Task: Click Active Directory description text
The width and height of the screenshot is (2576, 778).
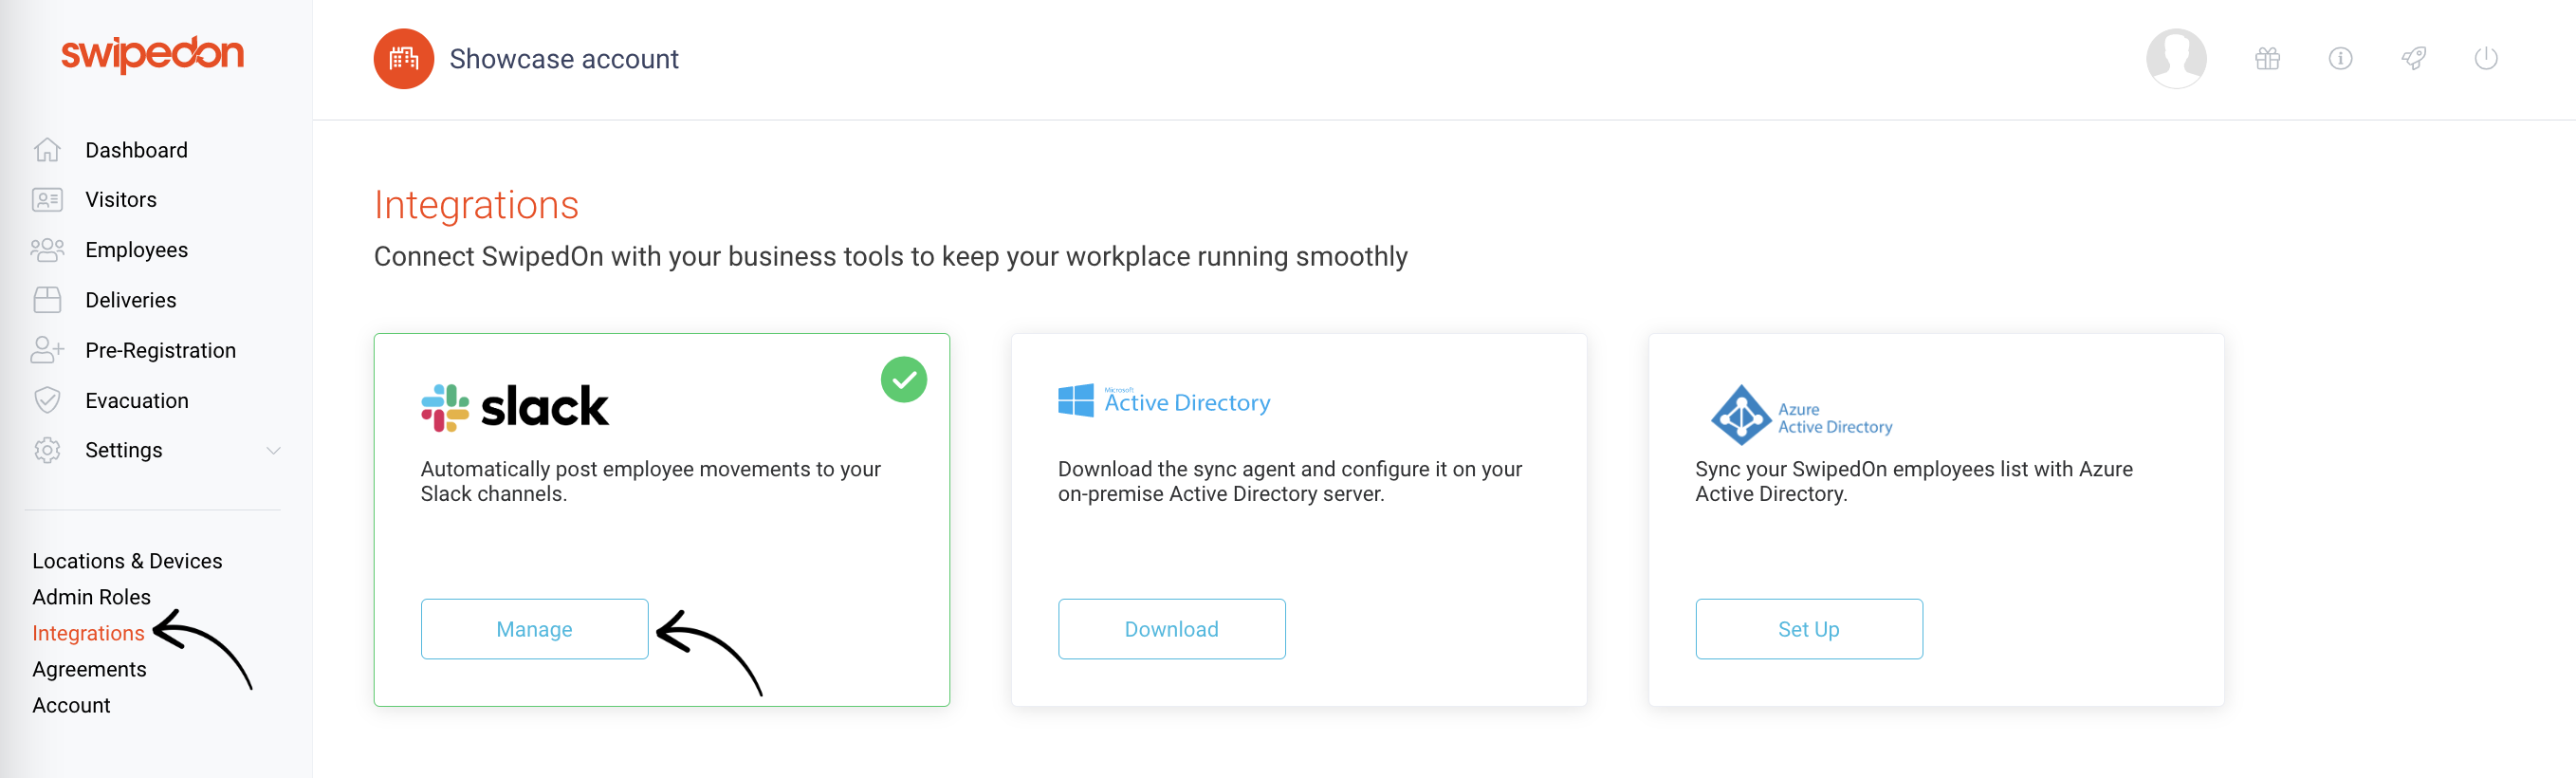Action: (1289, 481)
